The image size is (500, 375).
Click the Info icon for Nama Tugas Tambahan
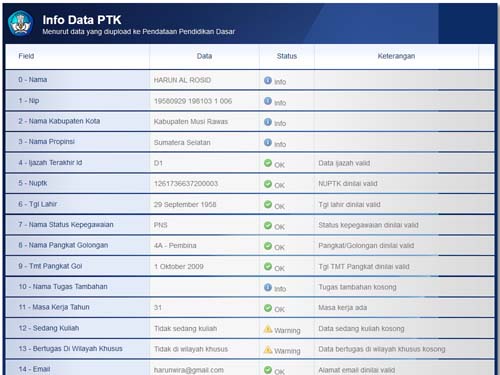[268, 287]
